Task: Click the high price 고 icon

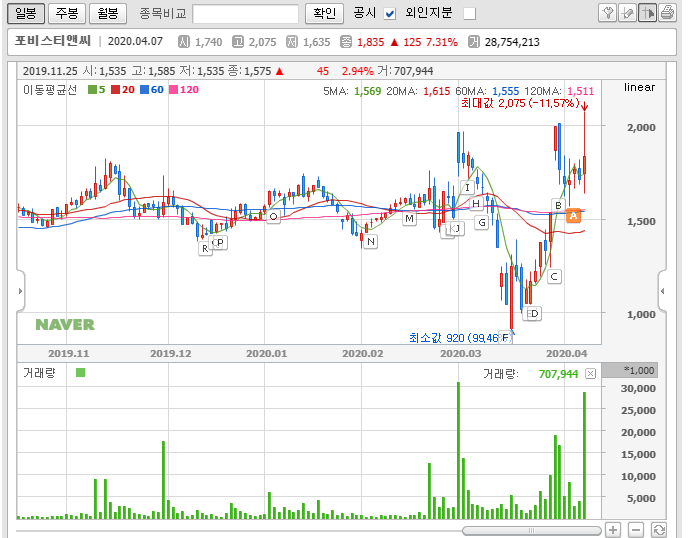Action: tap(238, 42)
